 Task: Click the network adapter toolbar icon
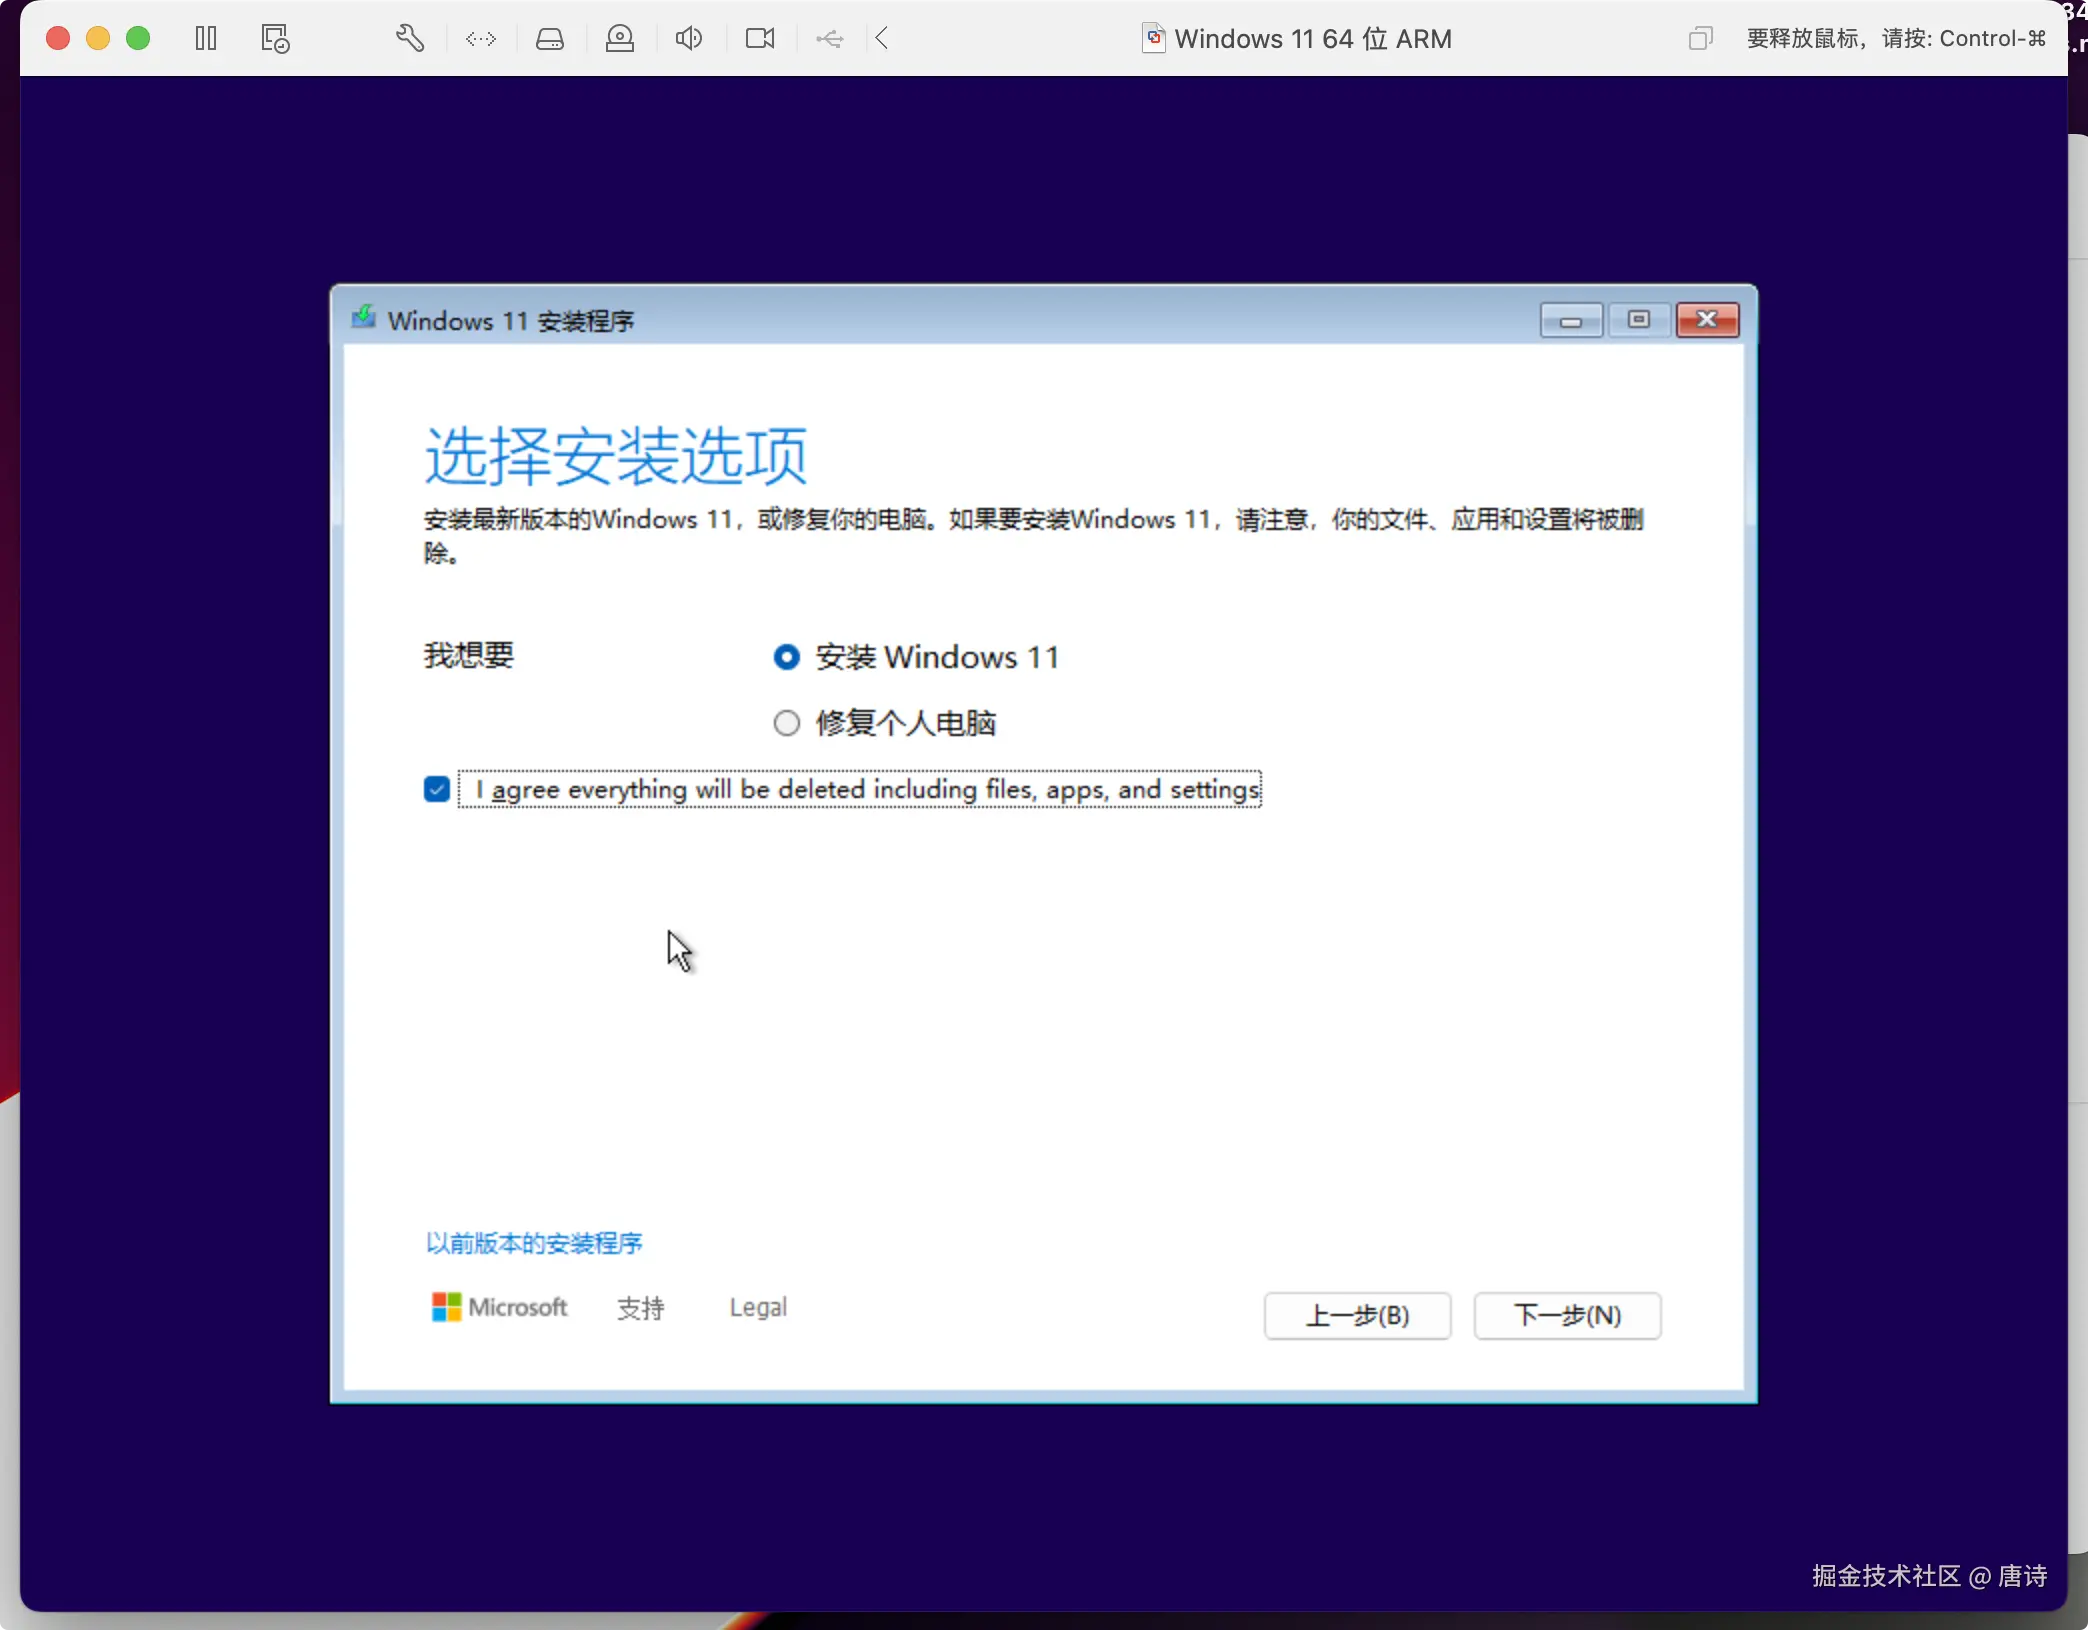click(481, 39)
